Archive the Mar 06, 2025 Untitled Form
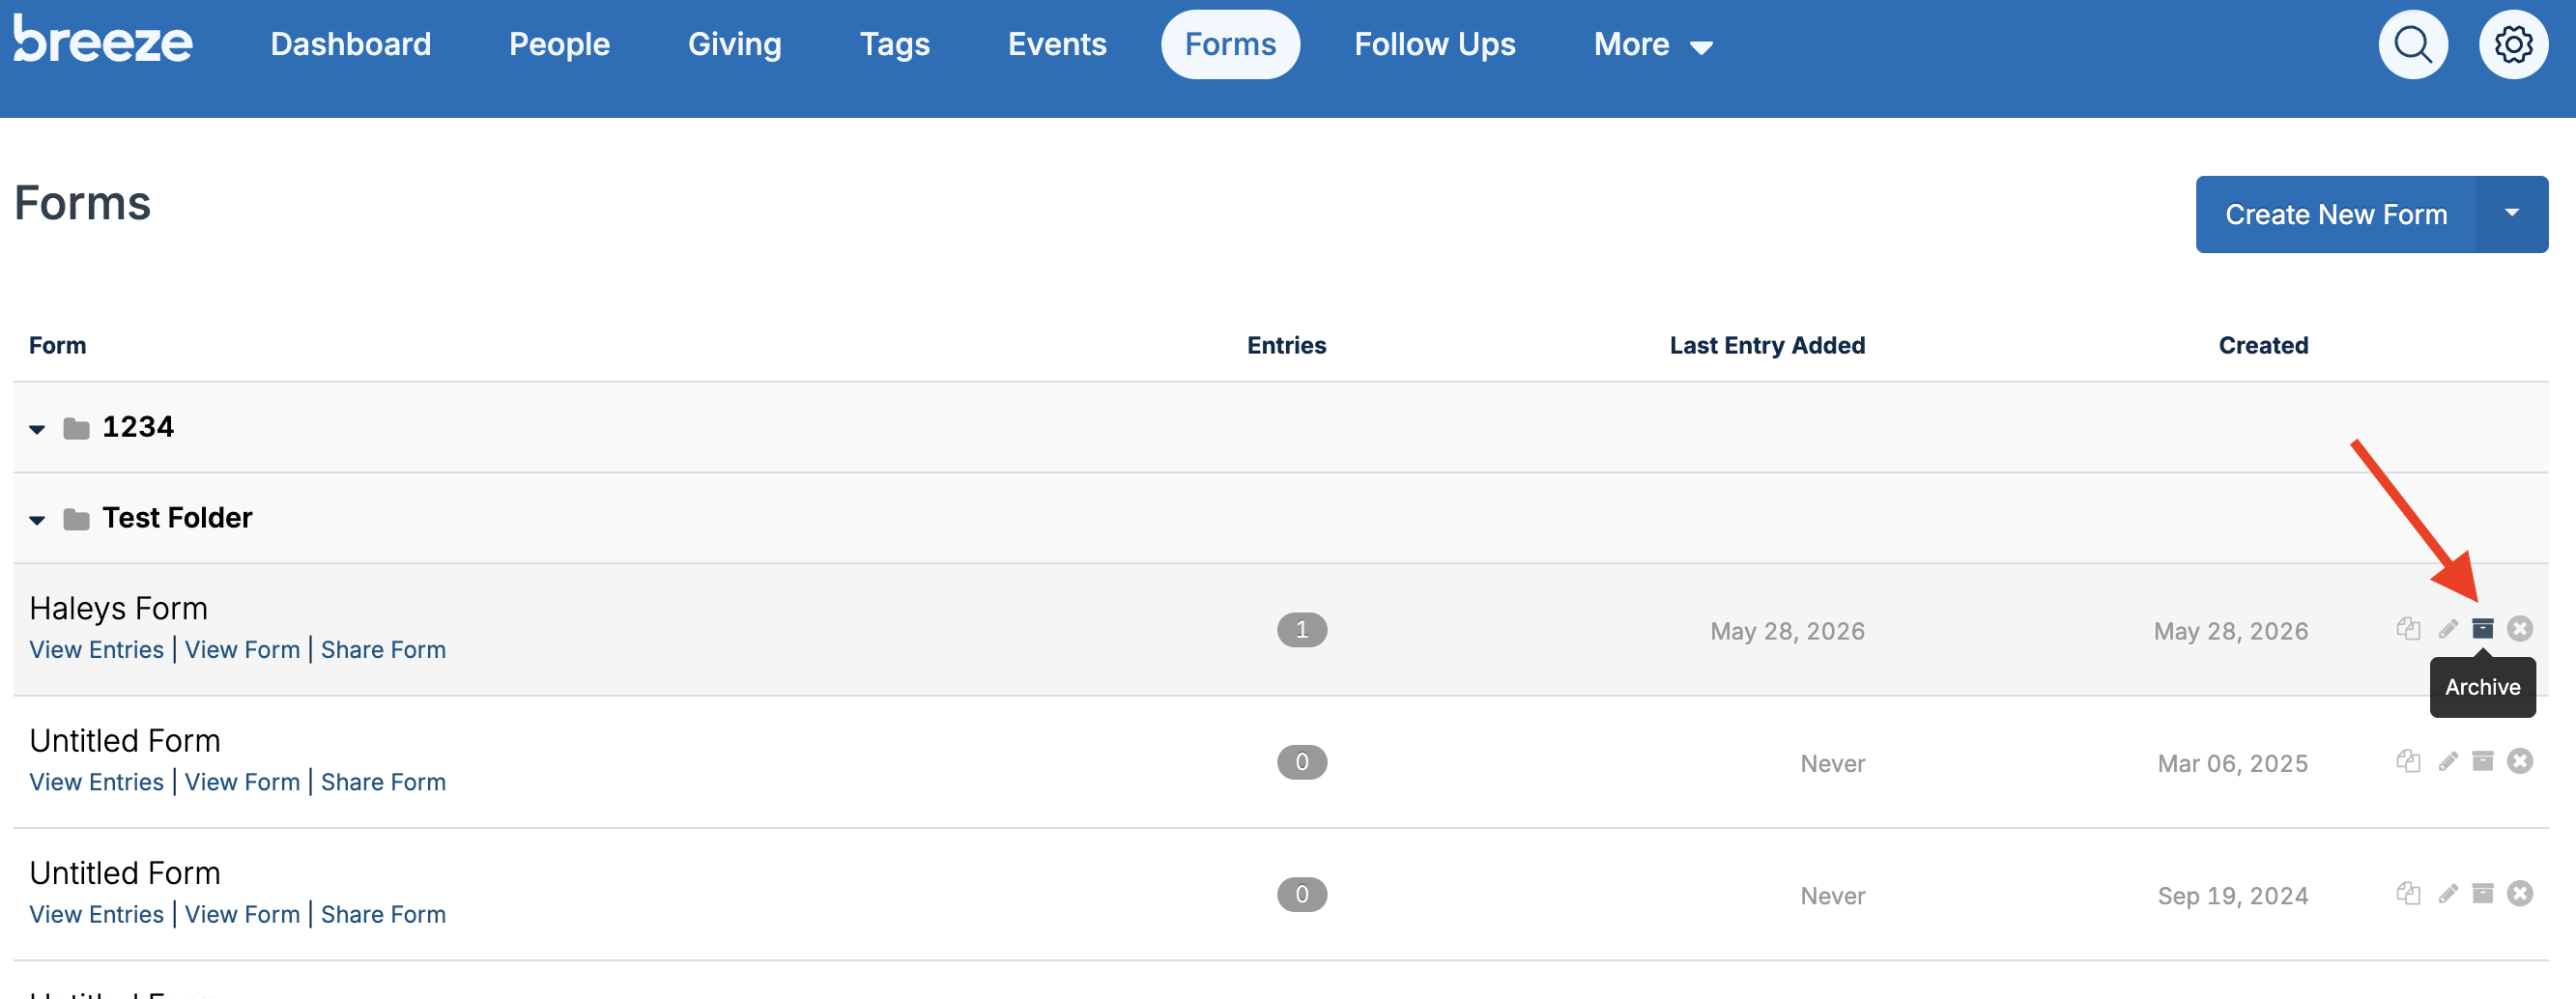Image resolution: width=2576 pixels, height=999 pixels. tap(2482, 762)
